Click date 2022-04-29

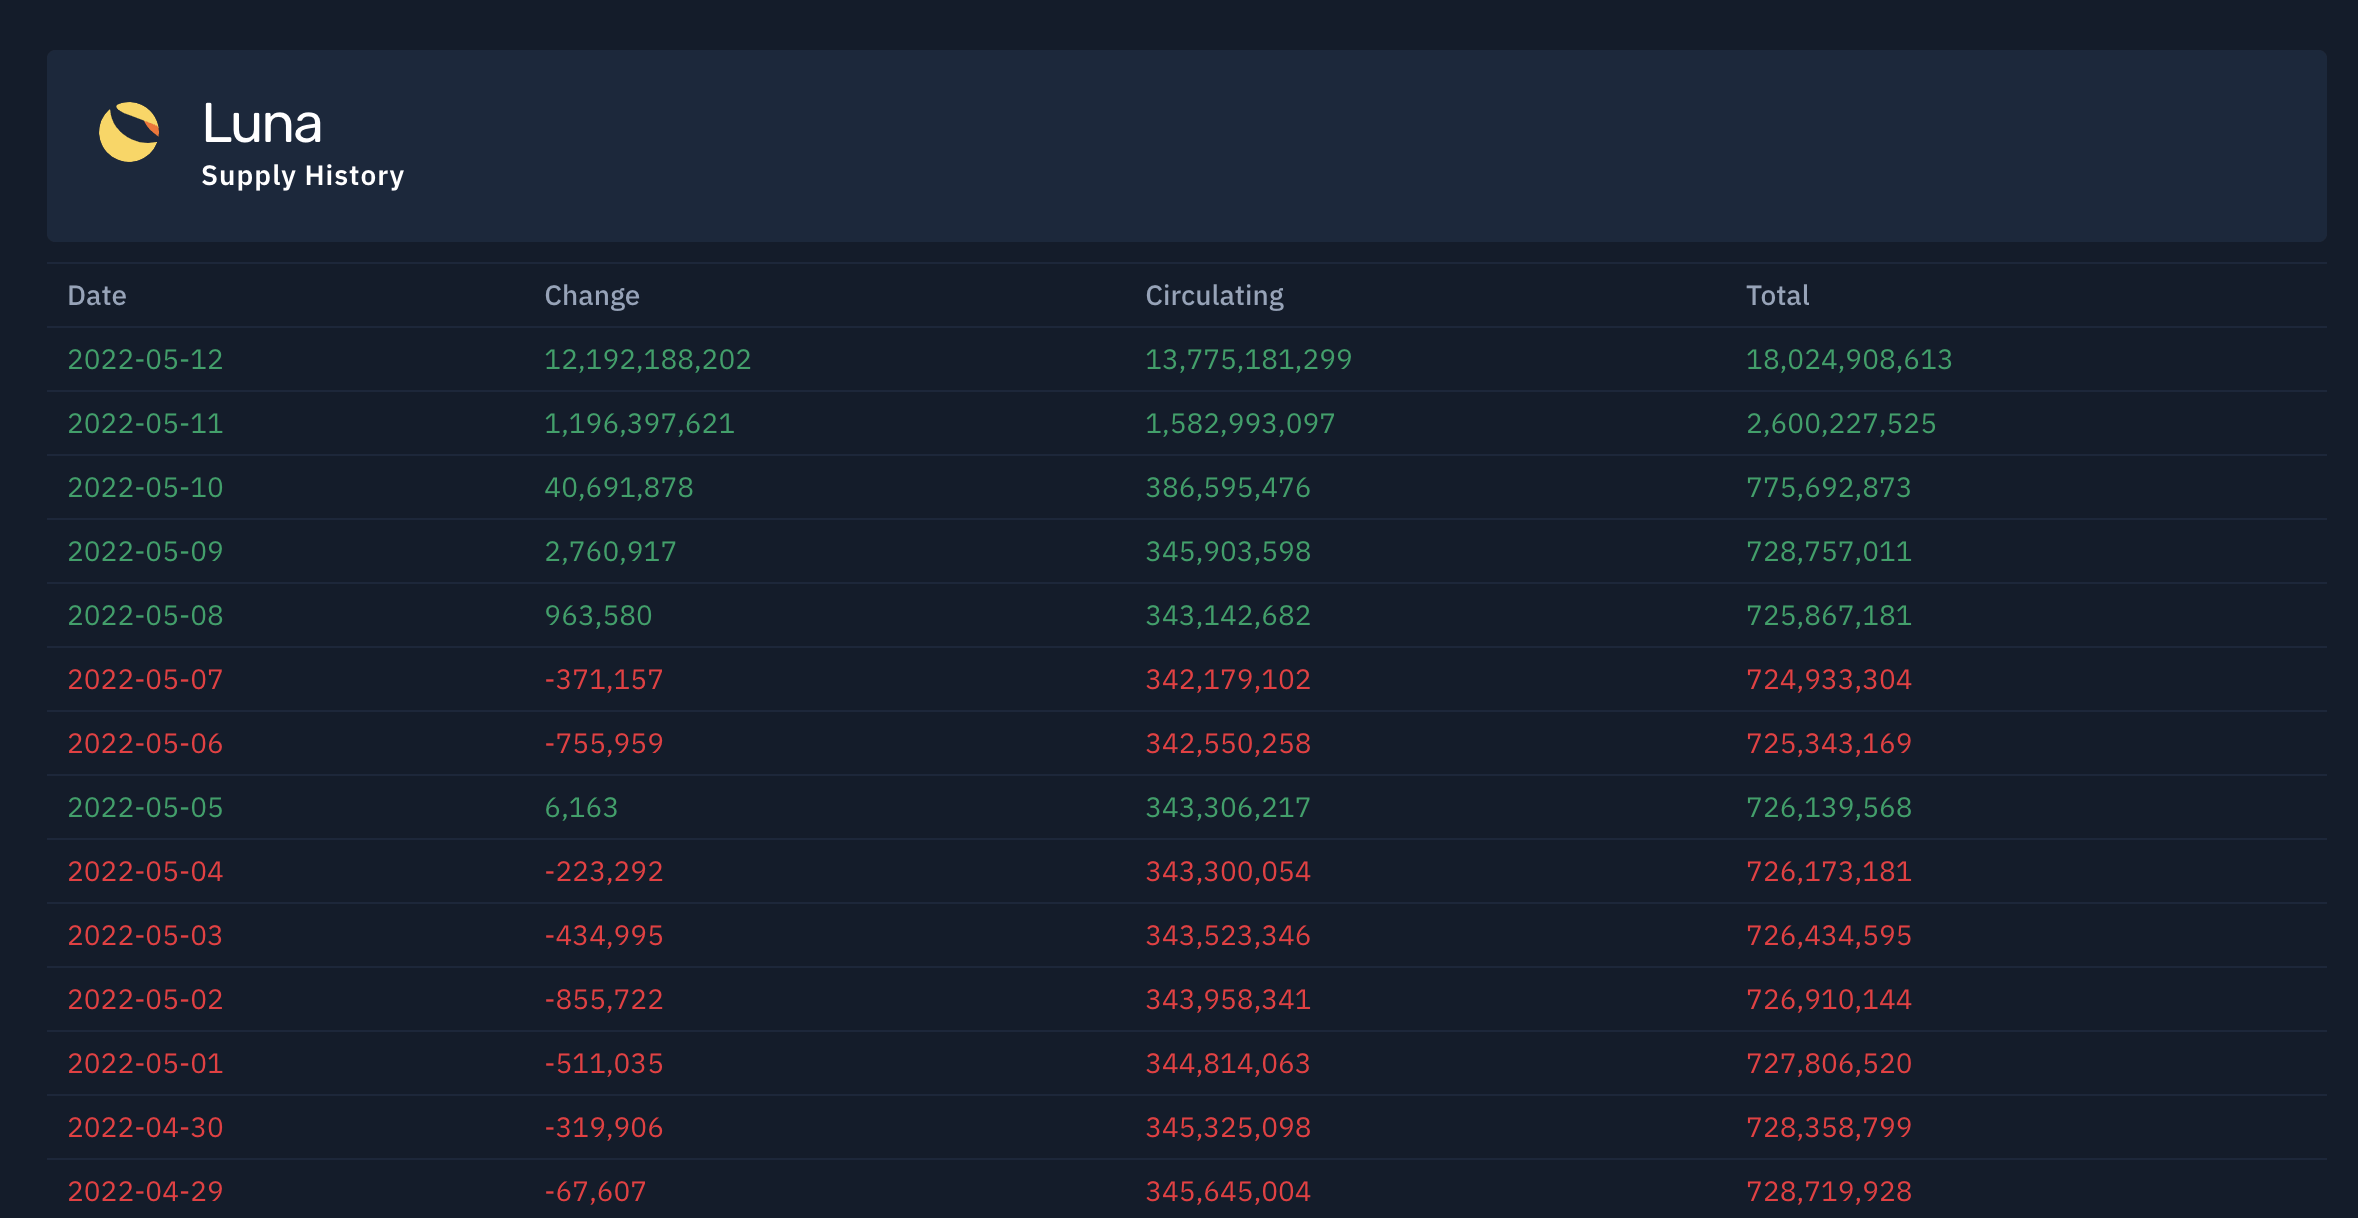(145, 1192)
